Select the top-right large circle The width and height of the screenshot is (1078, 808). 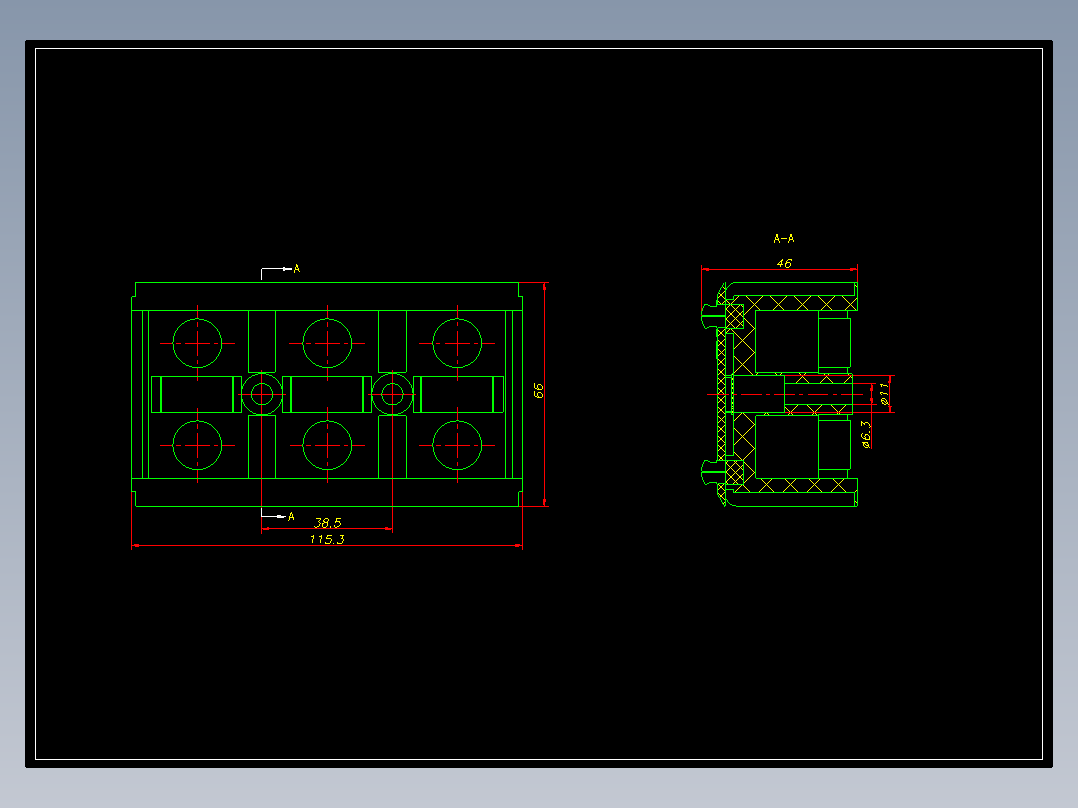tap(457, 343)
